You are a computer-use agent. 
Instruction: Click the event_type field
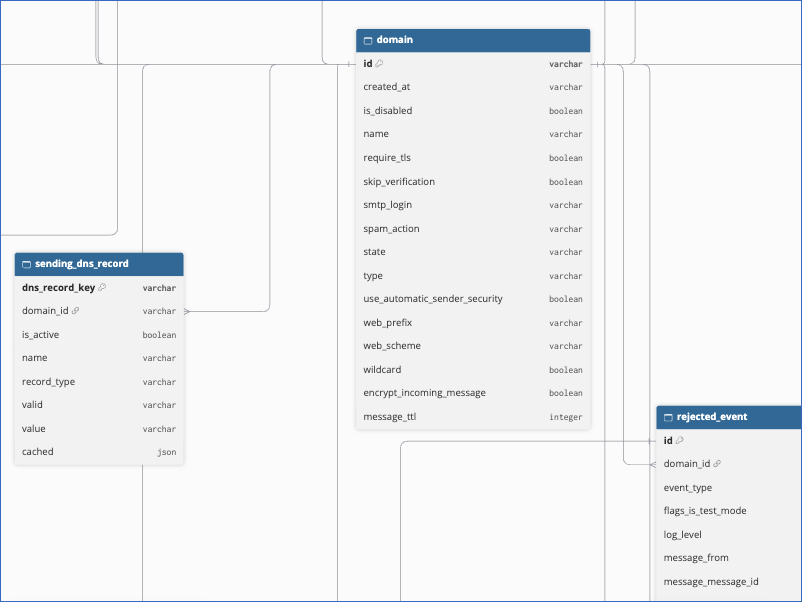coord(729,488)
